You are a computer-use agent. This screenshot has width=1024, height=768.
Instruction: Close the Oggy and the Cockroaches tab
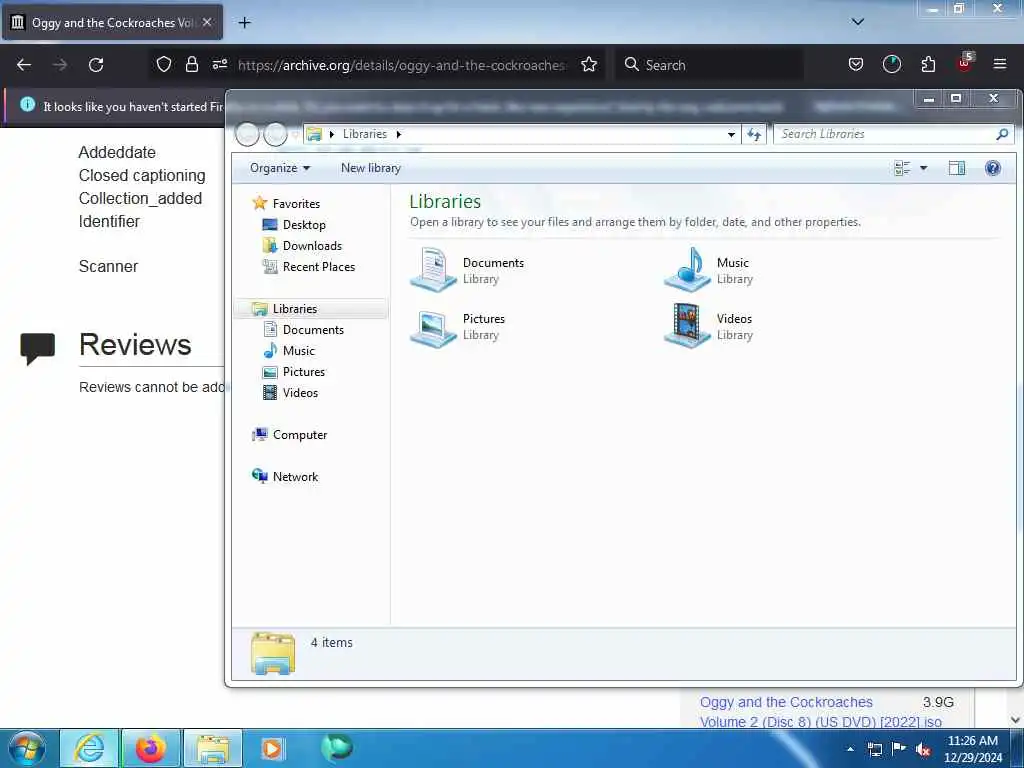(x=207, y=22)
